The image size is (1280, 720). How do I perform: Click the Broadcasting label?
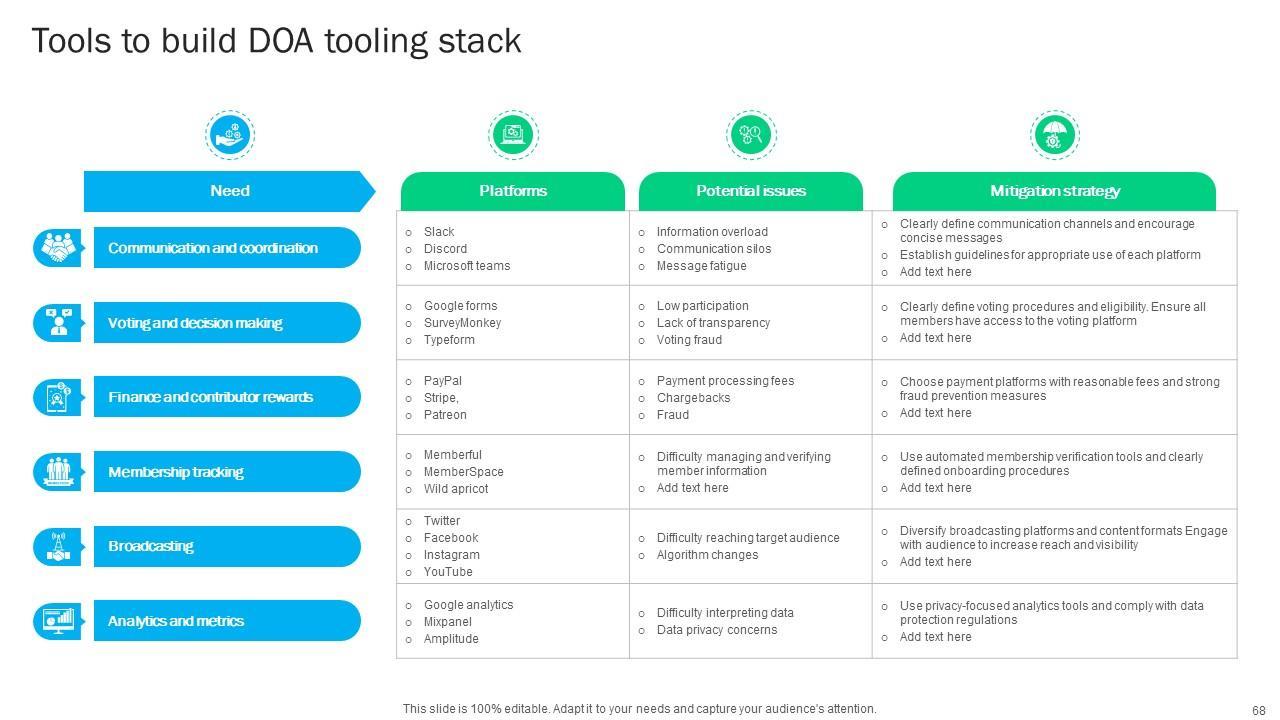pyautogui.click(x=151, y=546)
